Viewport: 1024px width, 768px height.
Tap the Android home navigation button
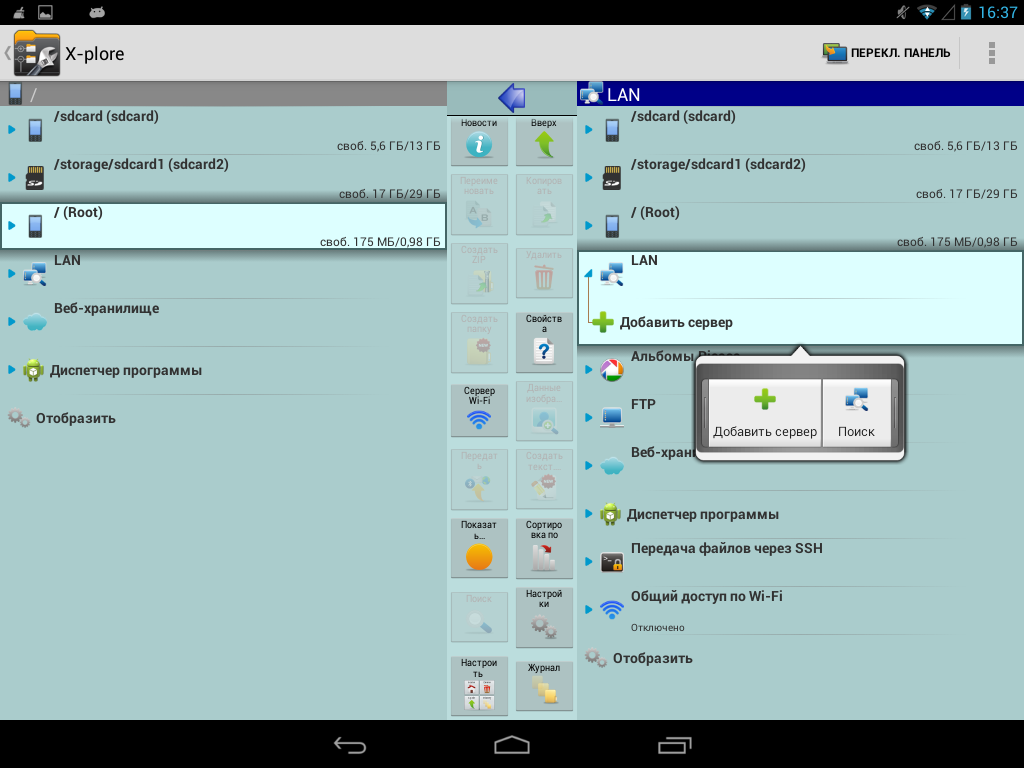coord(512,744)
